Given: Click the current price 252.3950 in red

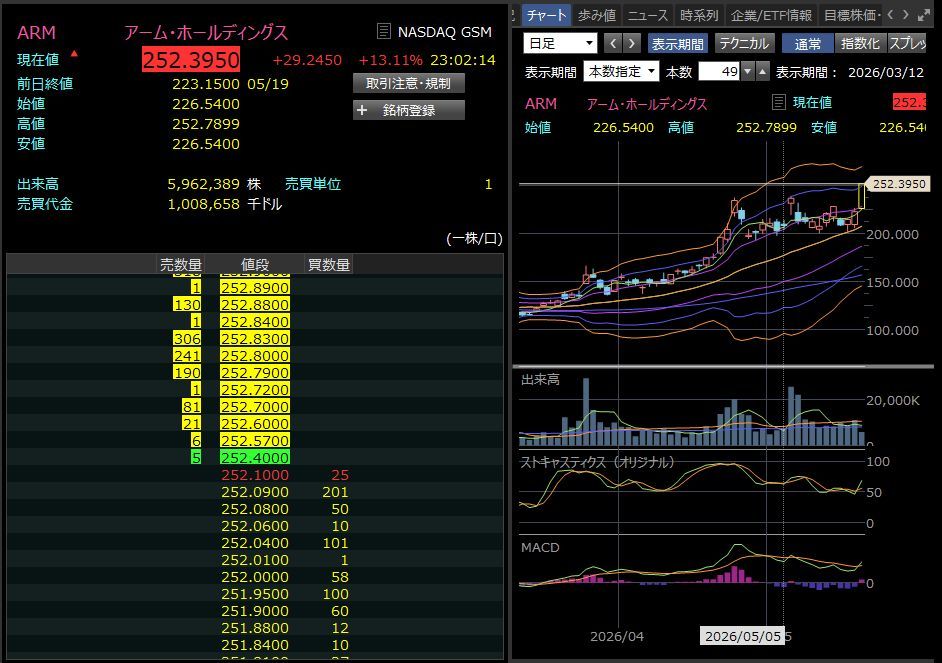Looking at the screenshot, I should tap(191, 59).
